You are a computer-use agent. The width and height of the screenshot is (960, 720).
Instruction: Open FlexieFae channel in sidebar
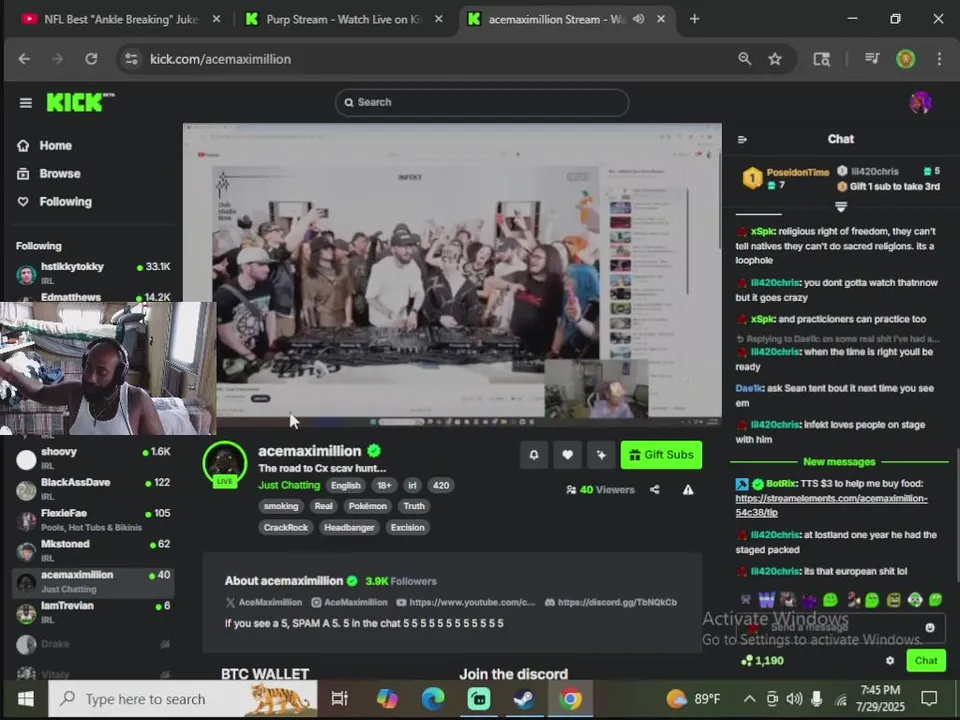coord(93,519)
